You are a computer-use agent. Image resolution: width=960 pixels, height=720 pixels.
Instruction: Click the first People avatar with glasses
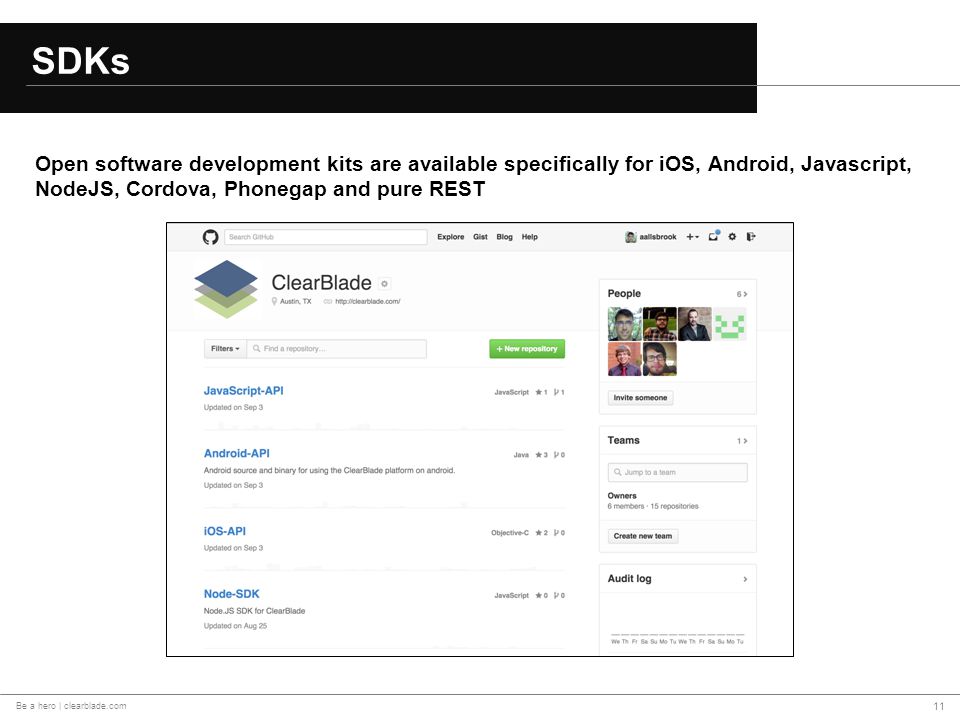pyautogui.click(x=624, y=324)
